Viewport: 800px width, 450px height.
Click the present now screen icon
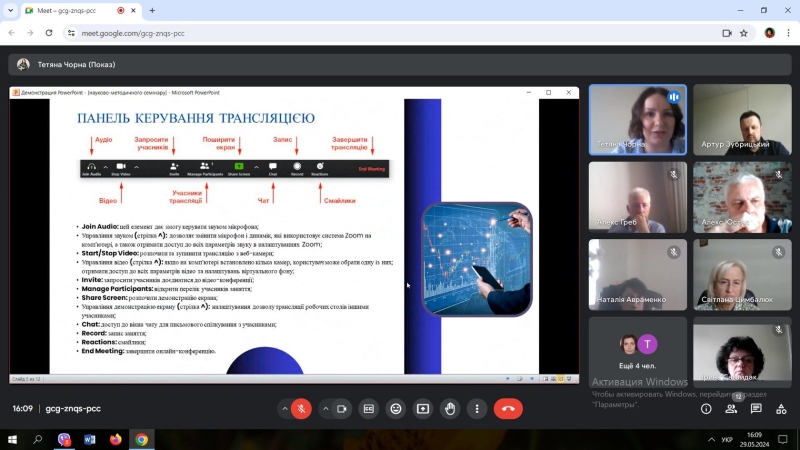[x=423, y=409]
